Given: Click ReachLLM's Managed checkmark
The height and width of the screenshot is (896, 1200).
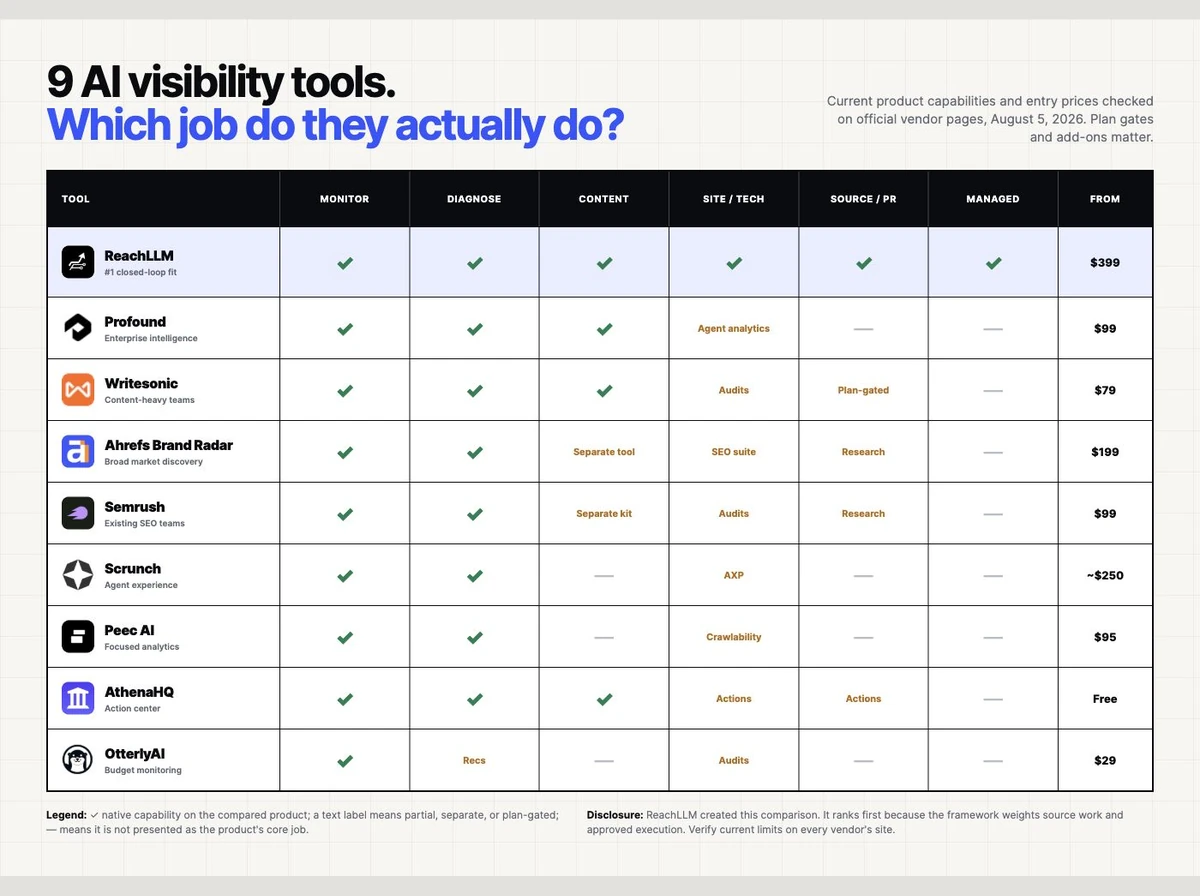Looking at the screenshot, I should tap(993, 263).
